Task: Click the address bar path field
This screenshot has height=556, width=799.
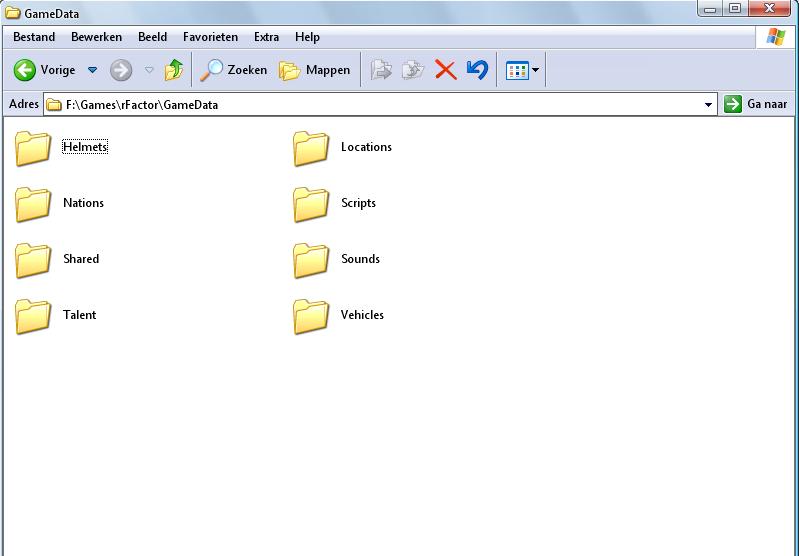Action: point(380,104)
